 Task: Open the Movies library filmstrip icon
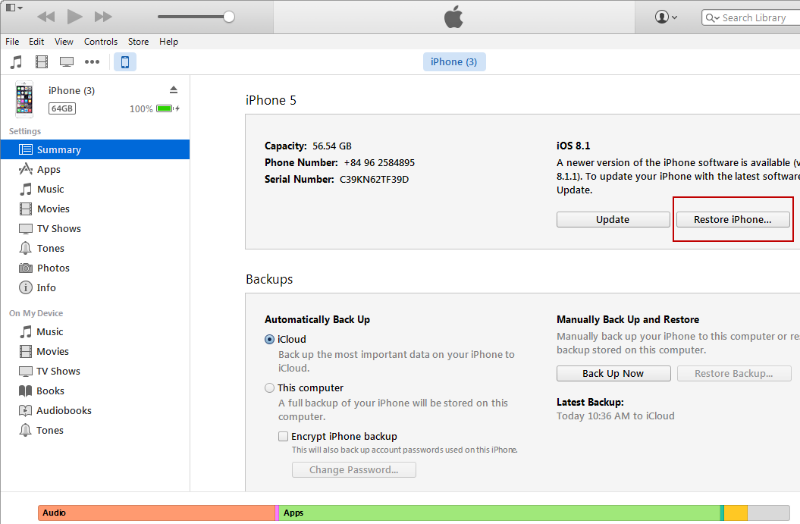click(x=41, y=62)
